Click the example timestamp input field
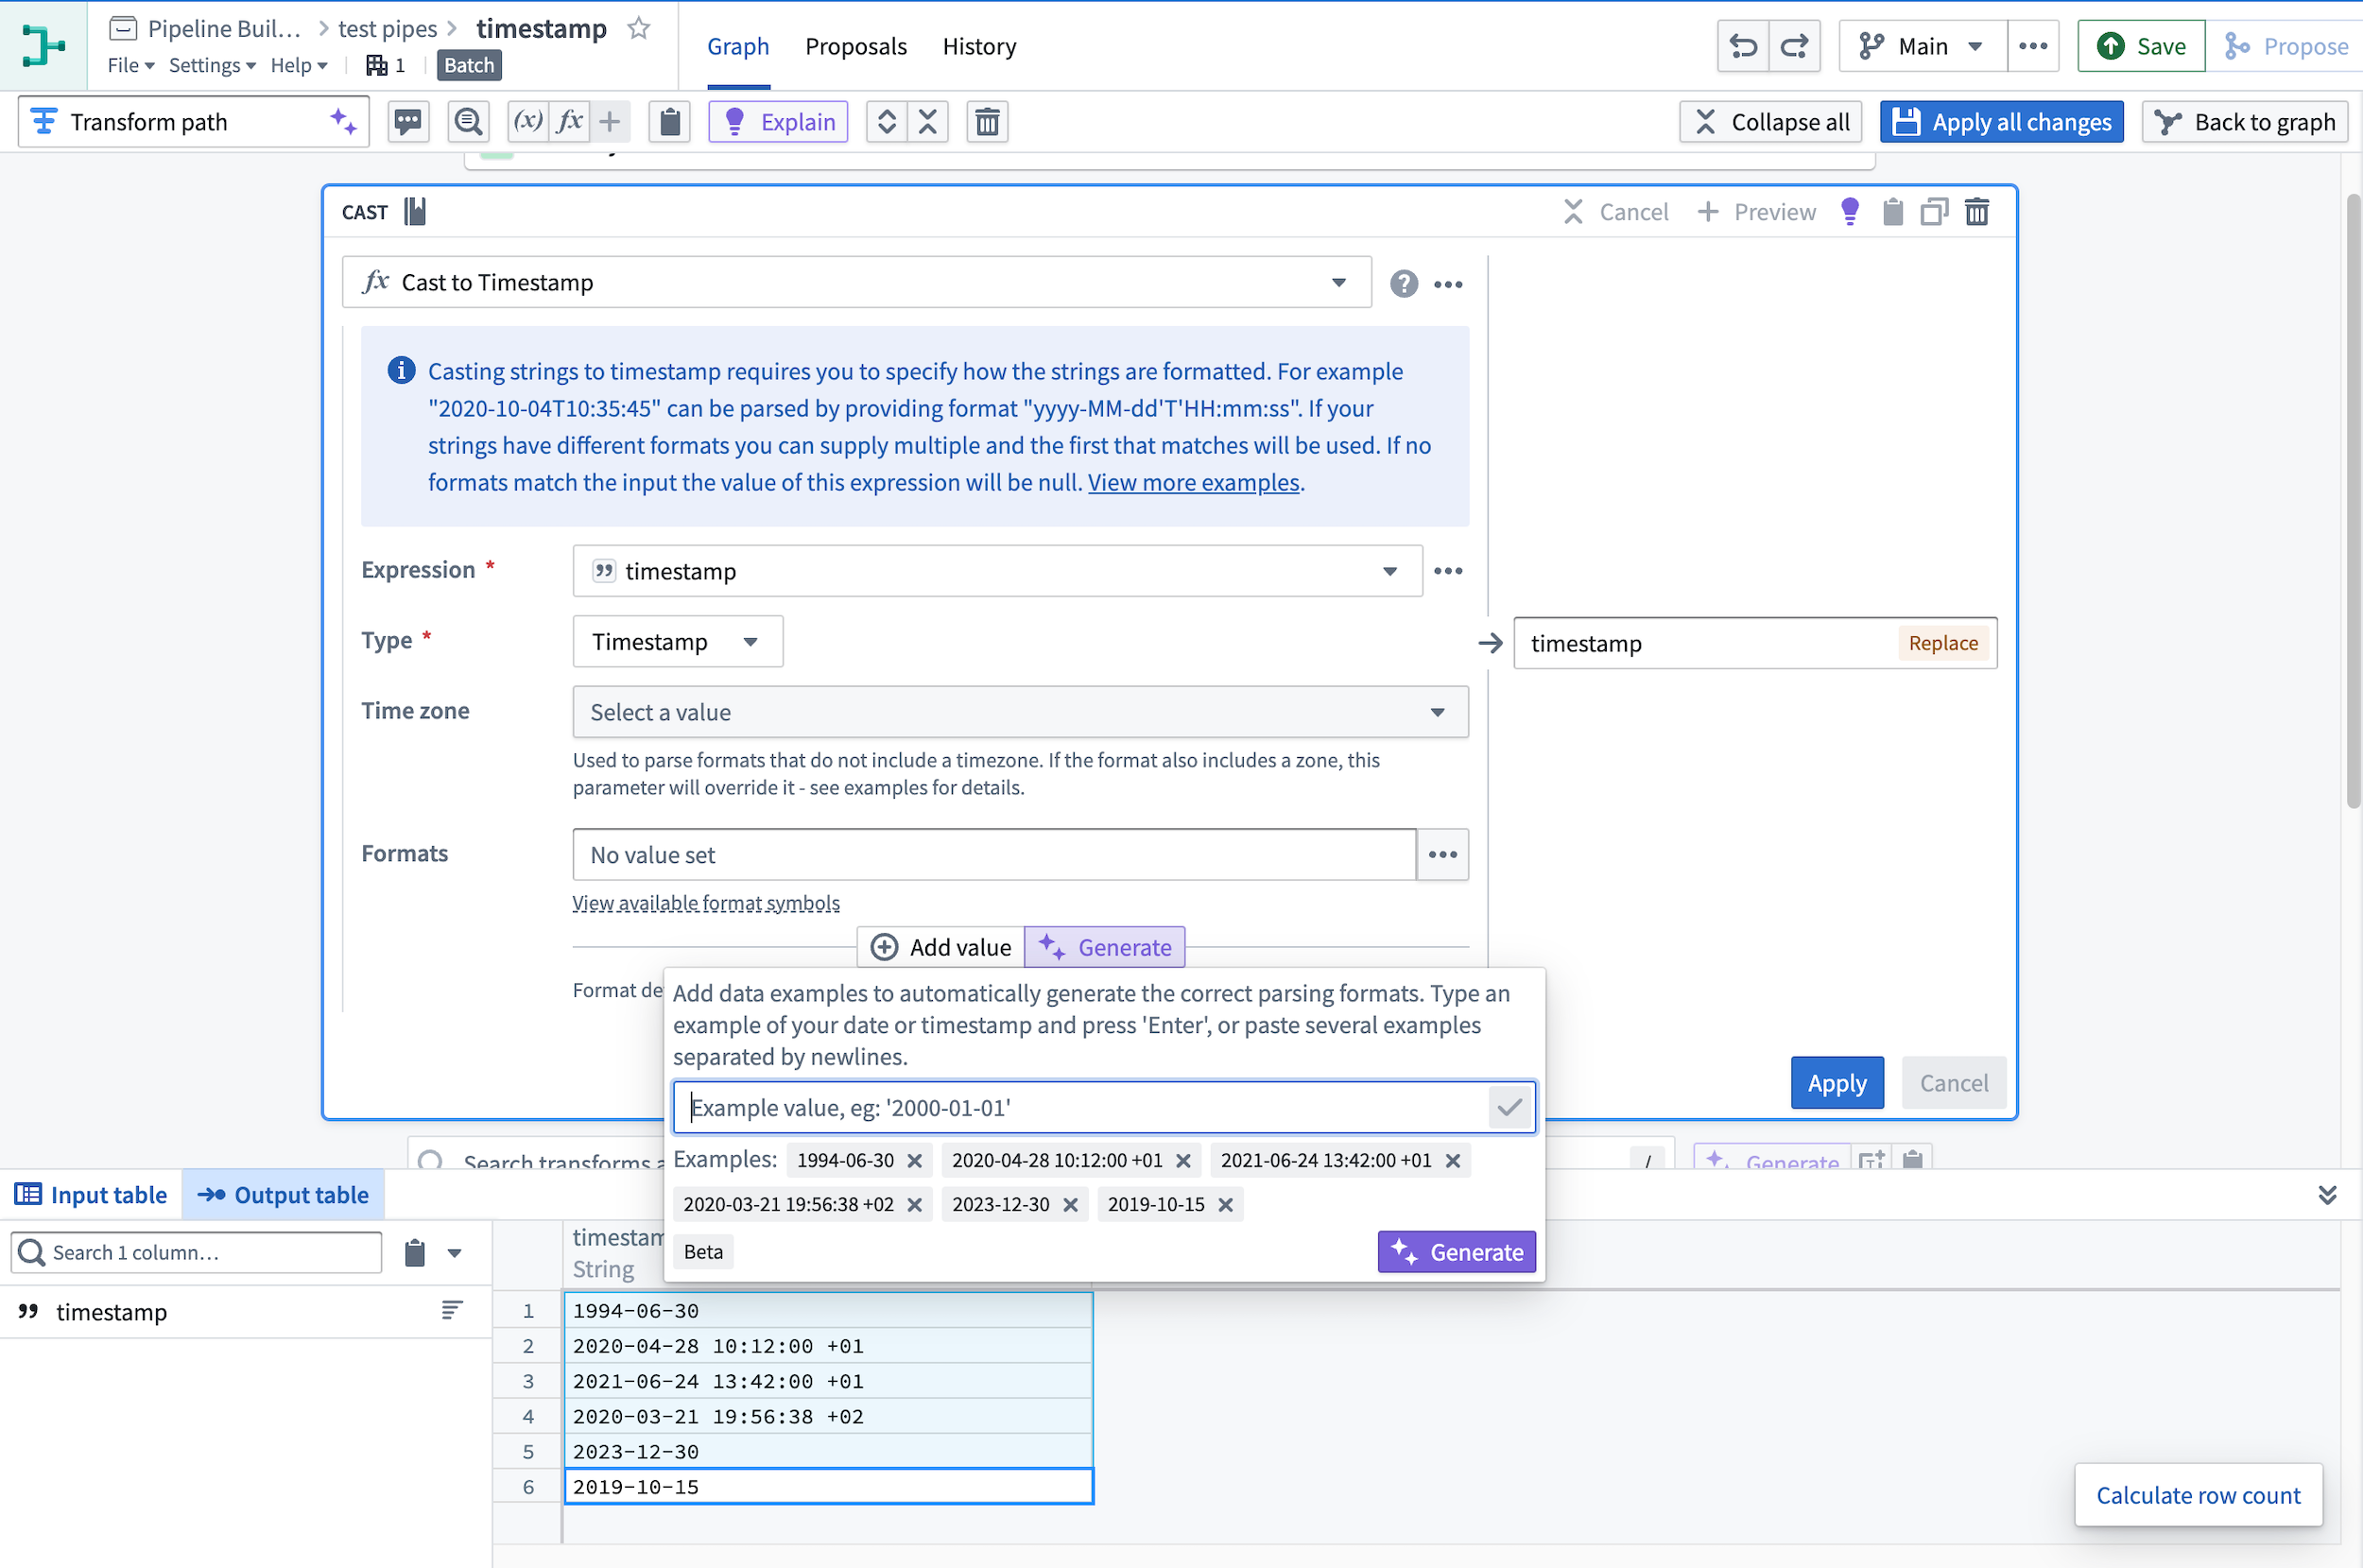 (1085, 1104)
